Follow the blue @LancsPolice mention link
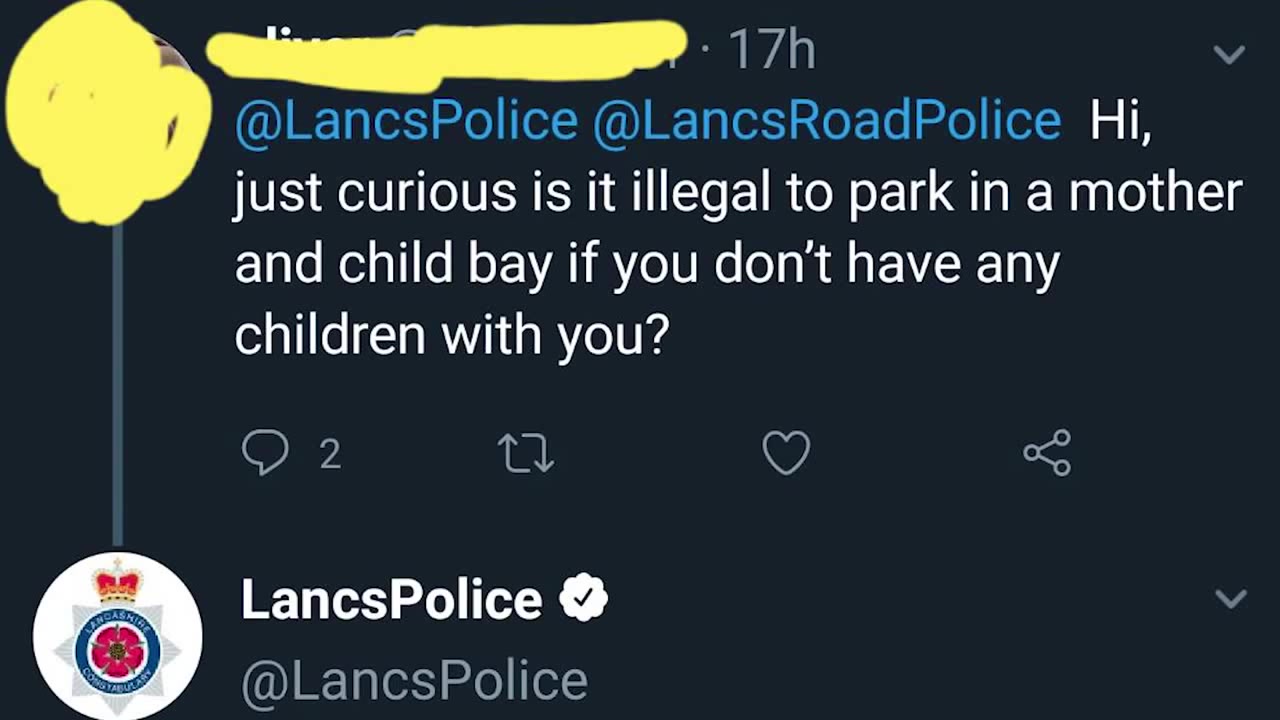The height and width of the screenshot is (720, 1280). (406, 121)
